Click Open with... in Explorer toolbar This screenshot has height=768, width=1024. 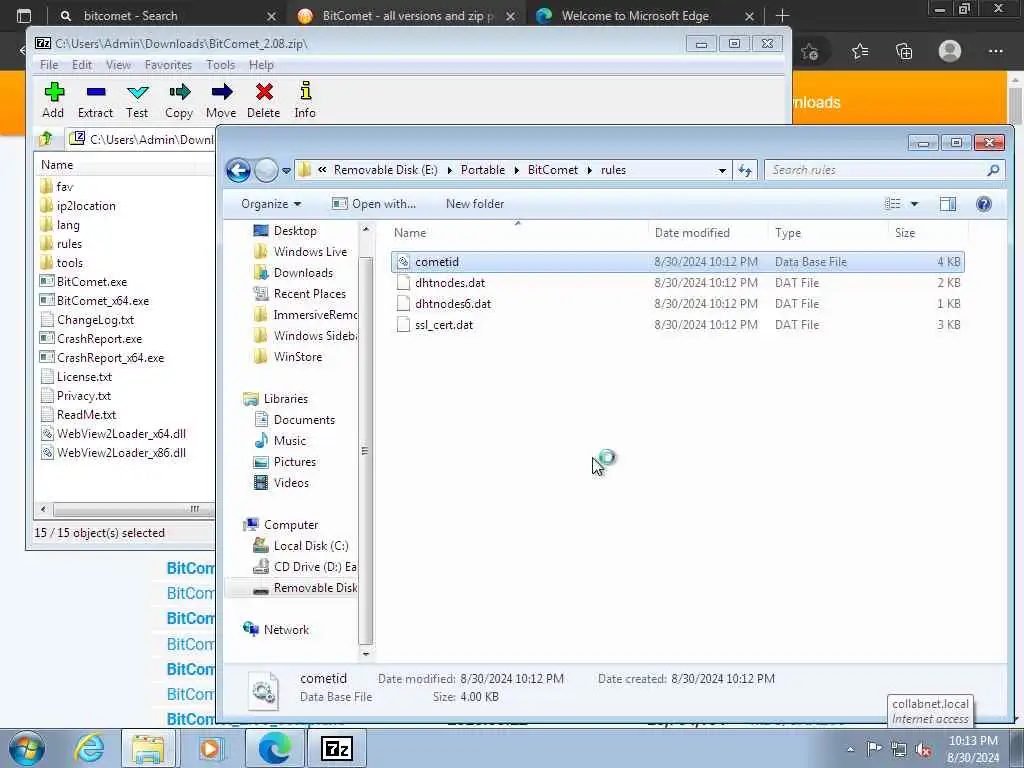(x=374, y=204)
